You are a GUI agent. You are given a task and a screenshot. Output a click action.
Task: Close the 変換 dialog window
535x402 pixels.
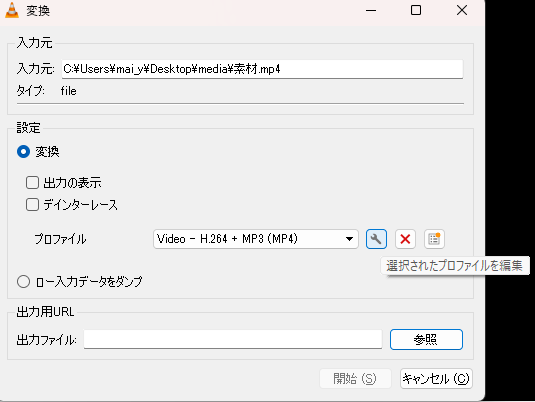click(462, 11)
